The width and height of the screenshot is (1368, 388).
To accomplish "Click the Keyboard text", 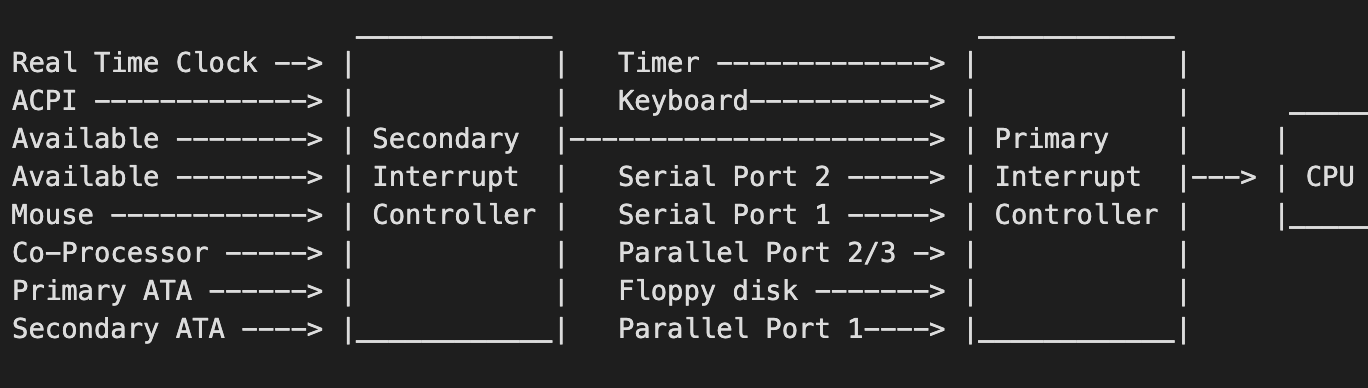I will (683, 101).
